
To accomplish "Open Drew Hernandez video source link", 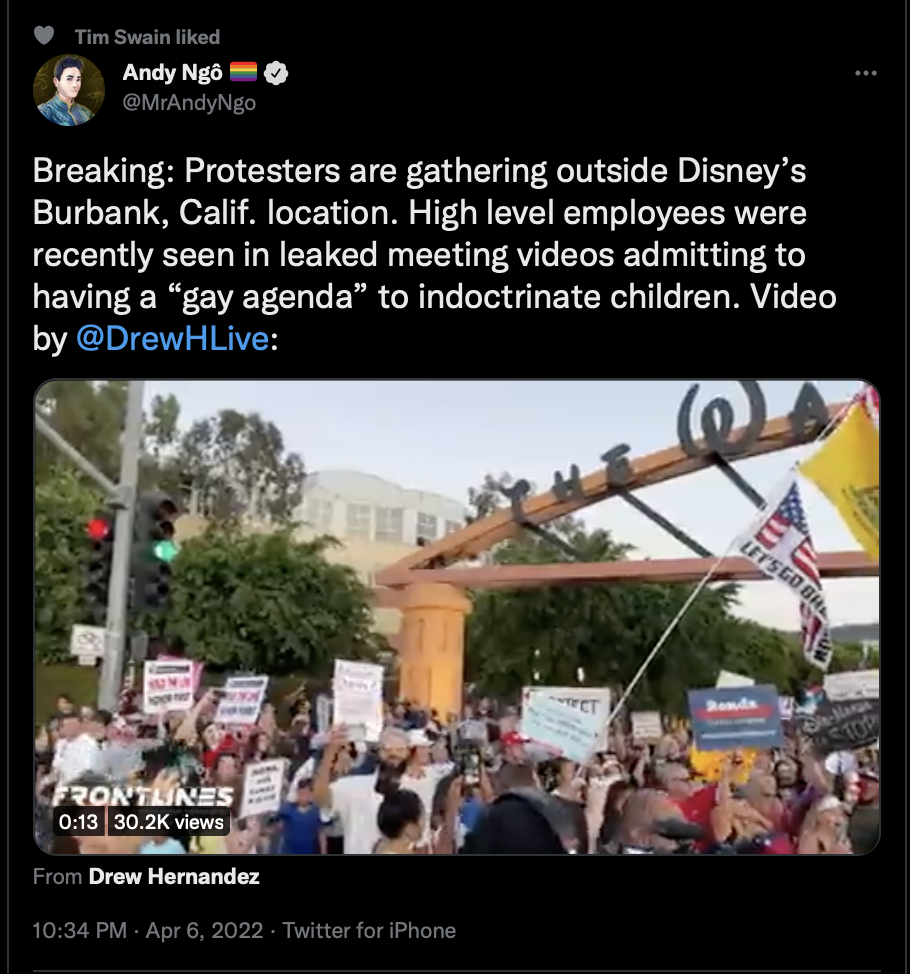I will [174, 876].
